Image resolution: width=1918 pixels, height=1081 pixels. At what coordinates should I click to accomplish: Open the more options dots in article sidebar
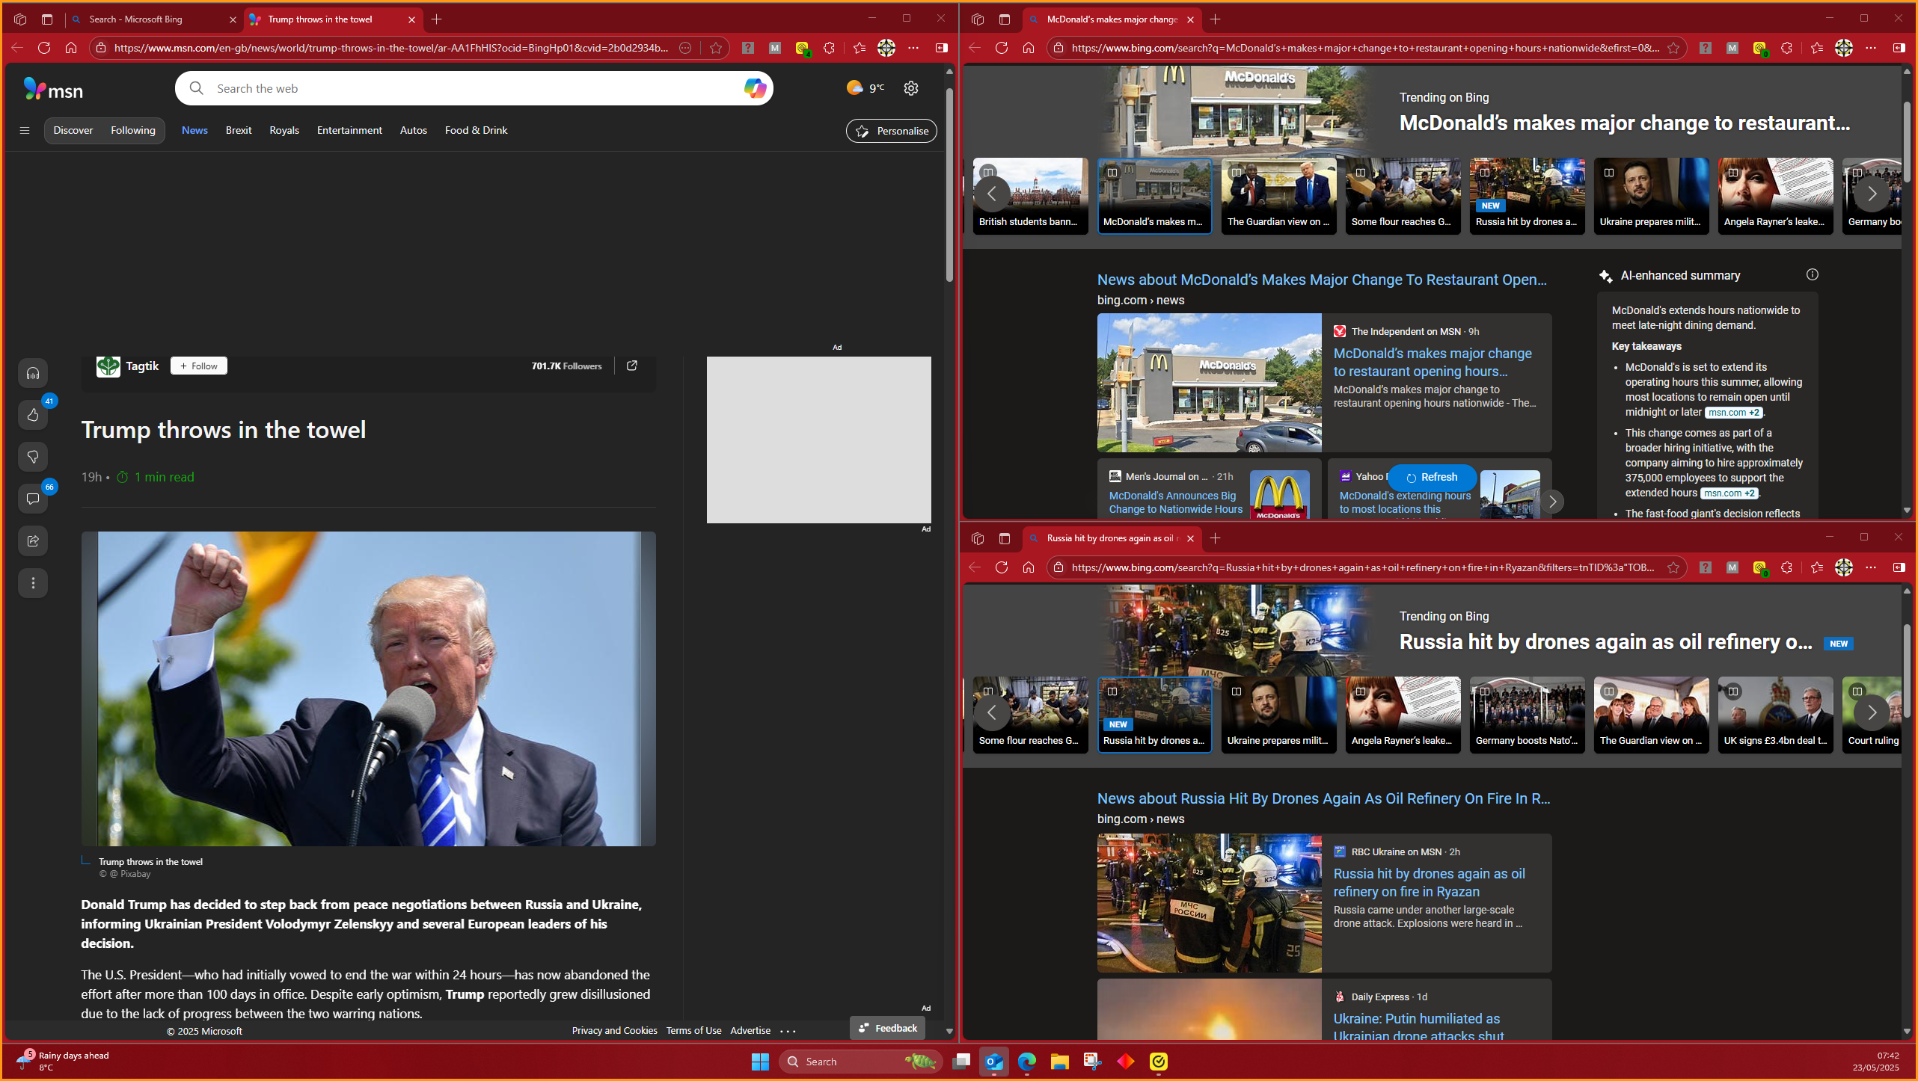click(x=33, y=583)
